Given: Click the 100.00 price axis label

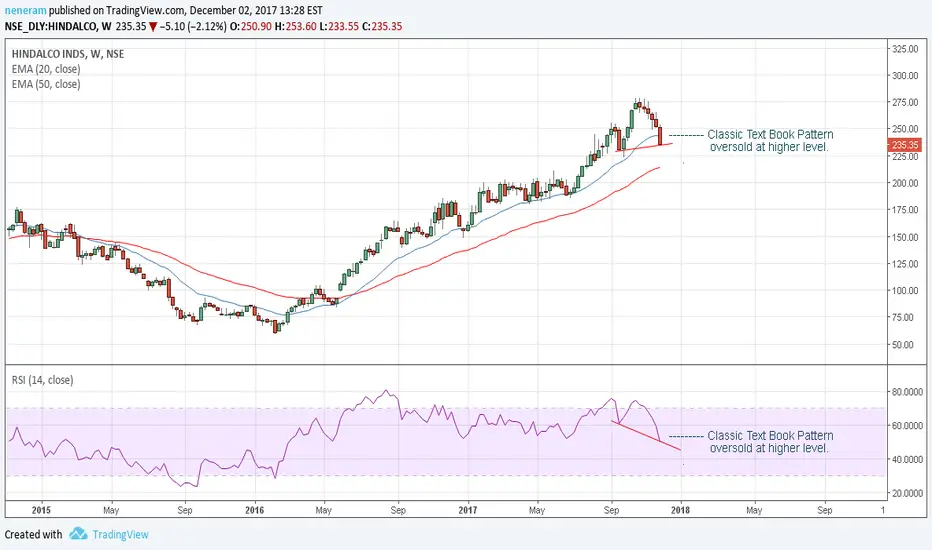Looking at the screenshot, I should [x=905, y=291].
